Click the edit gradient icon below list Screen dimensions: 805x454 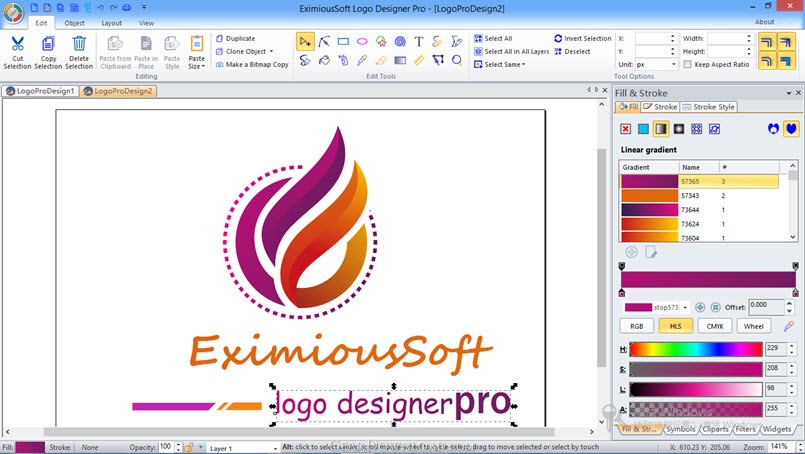tap(651, 252)
